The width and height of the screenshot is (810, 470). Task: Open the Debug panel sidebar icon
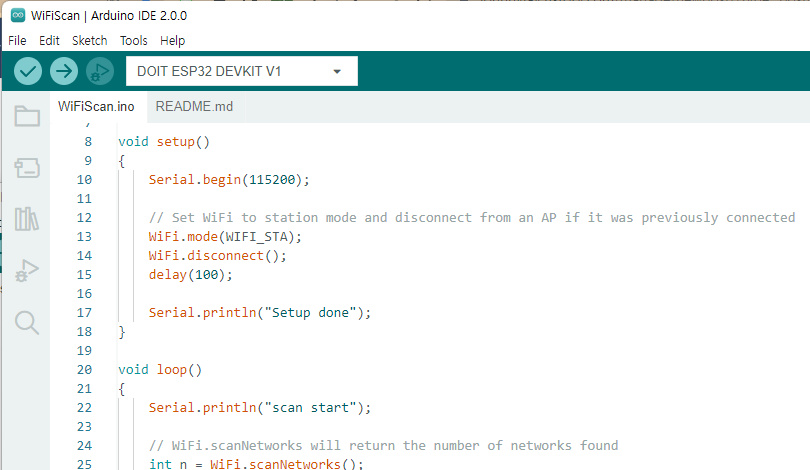coord(27,270)
